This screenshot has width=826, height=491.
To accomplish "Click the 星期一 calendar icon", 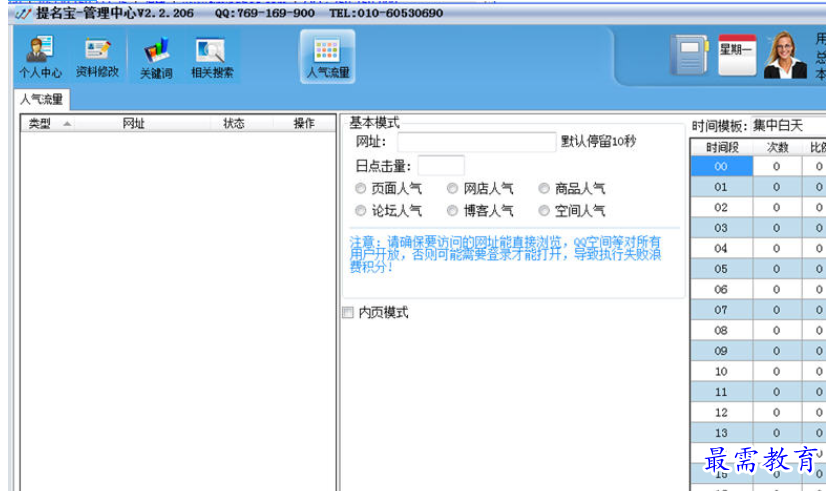I will click(737, 55).
